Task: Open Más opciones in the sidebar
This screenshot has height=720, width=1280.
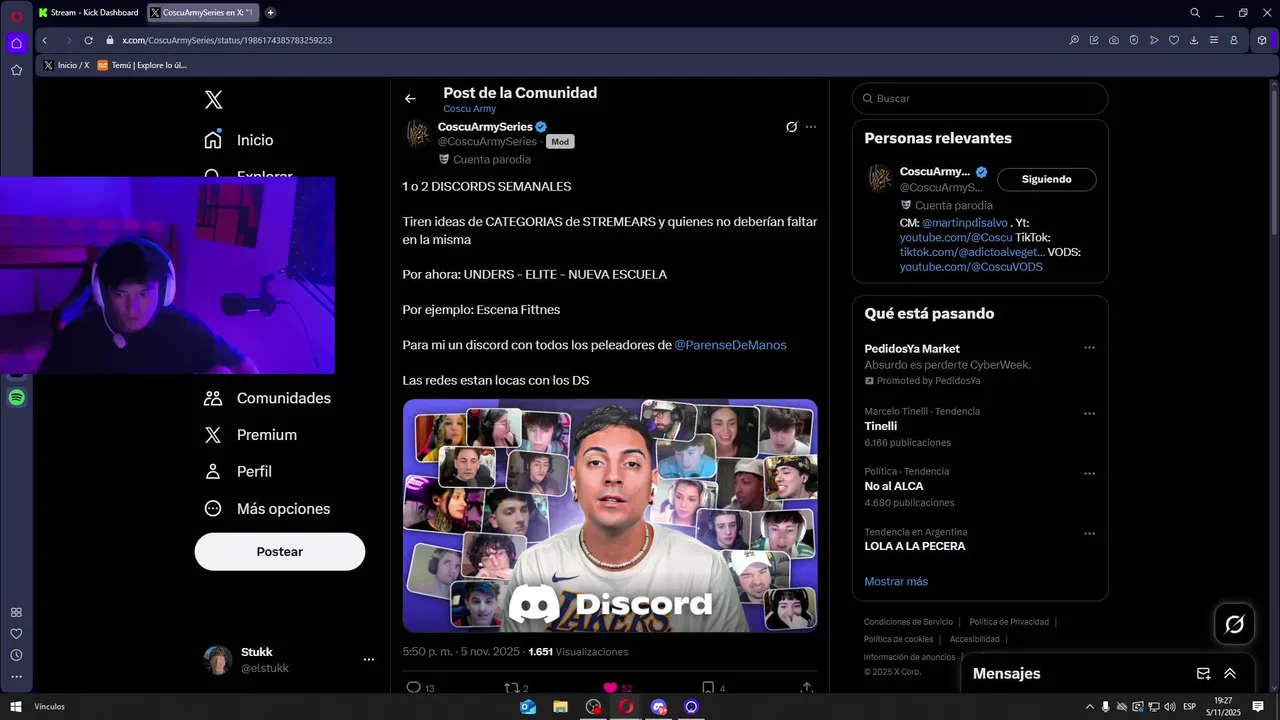Action: 267,509
